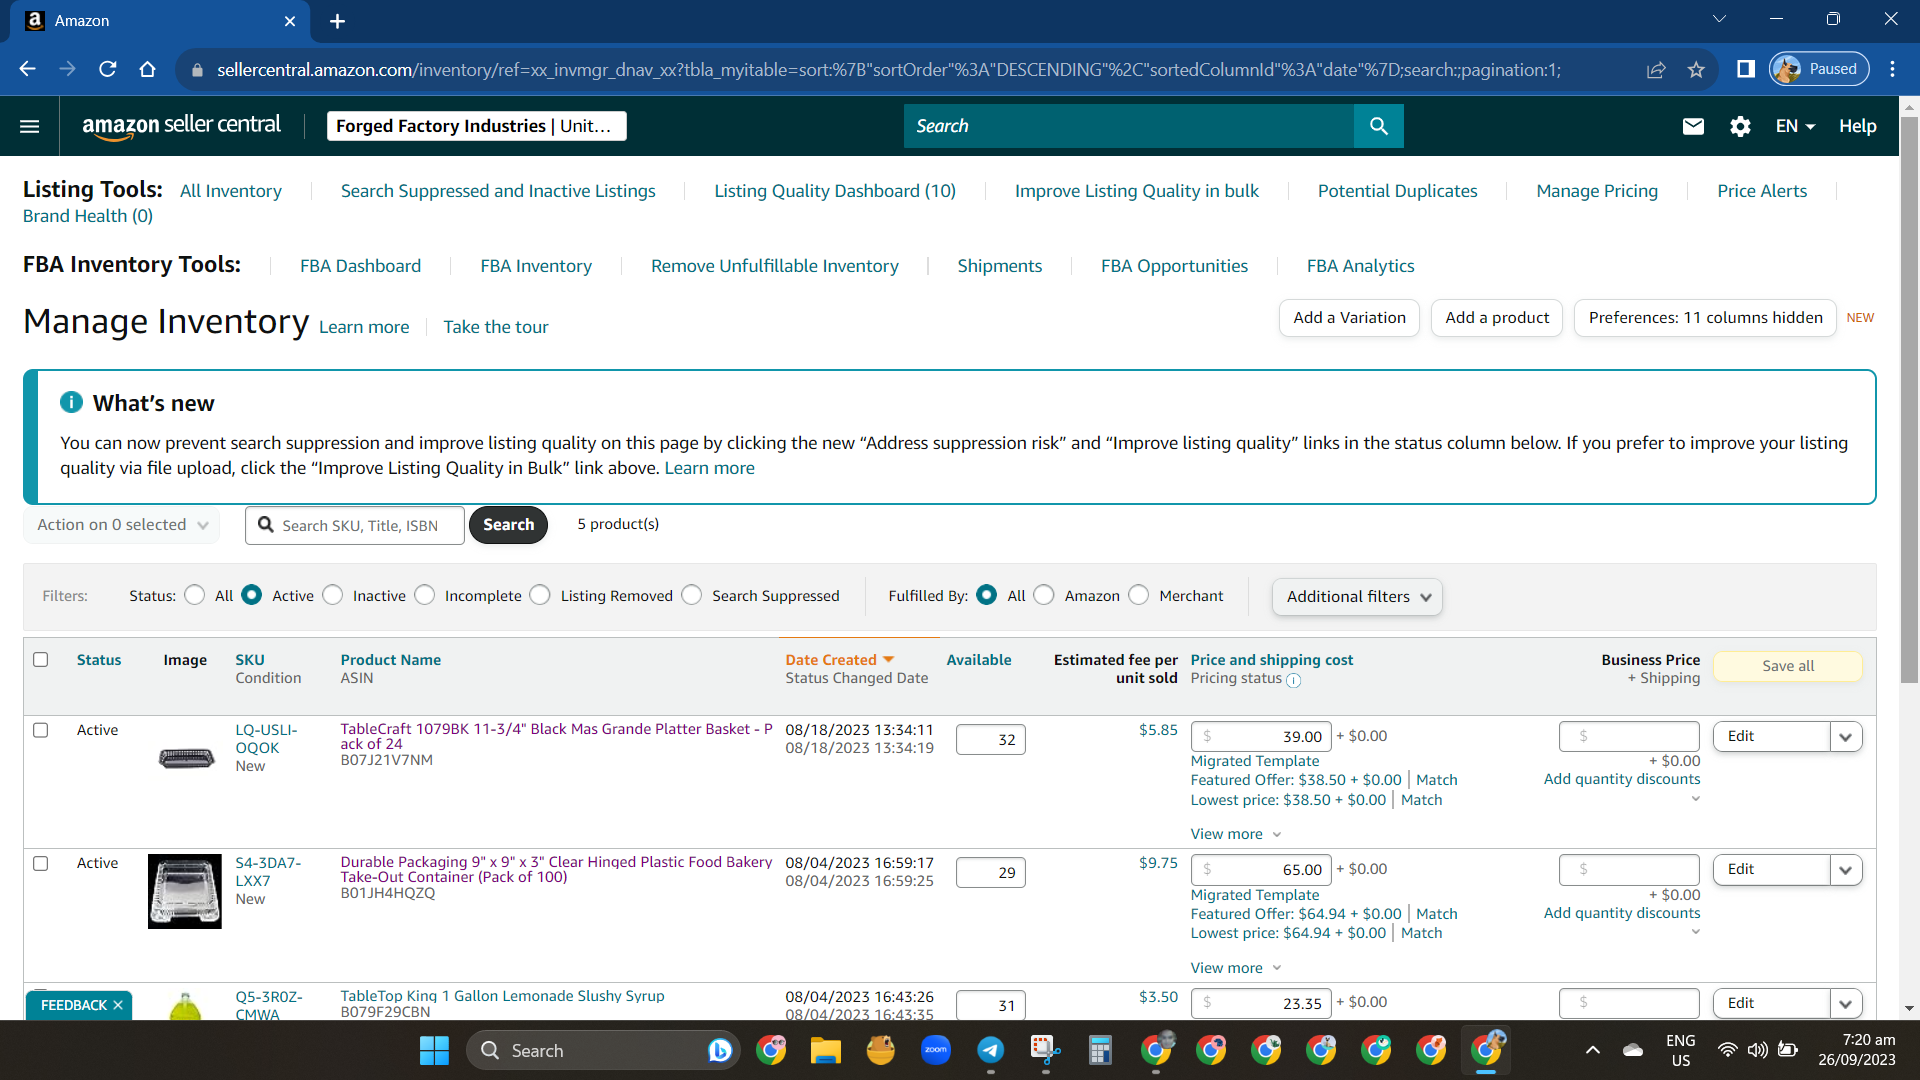Viewport: 1920px width, 1080px height.
Task: Click the volume icon in system tray
Action: point(1757,1050)
